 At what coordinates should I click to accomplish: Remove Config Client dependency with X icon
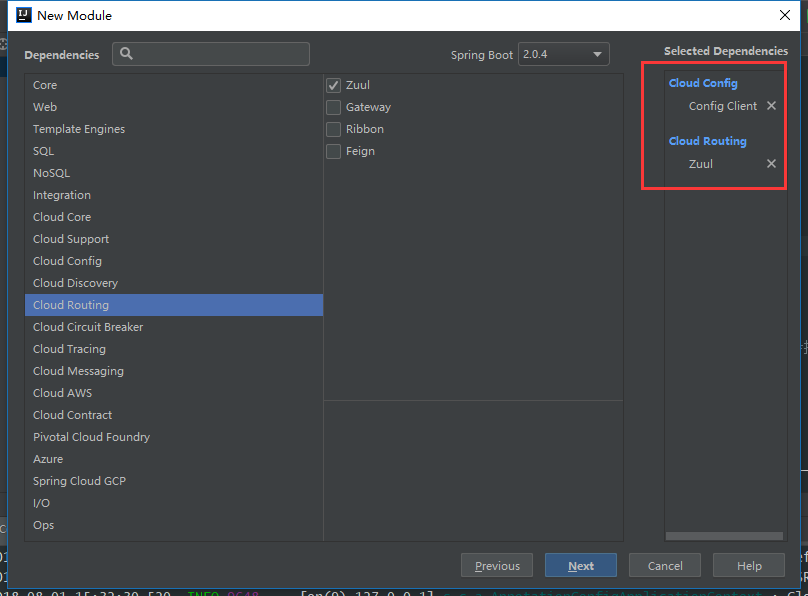(771, 106)
